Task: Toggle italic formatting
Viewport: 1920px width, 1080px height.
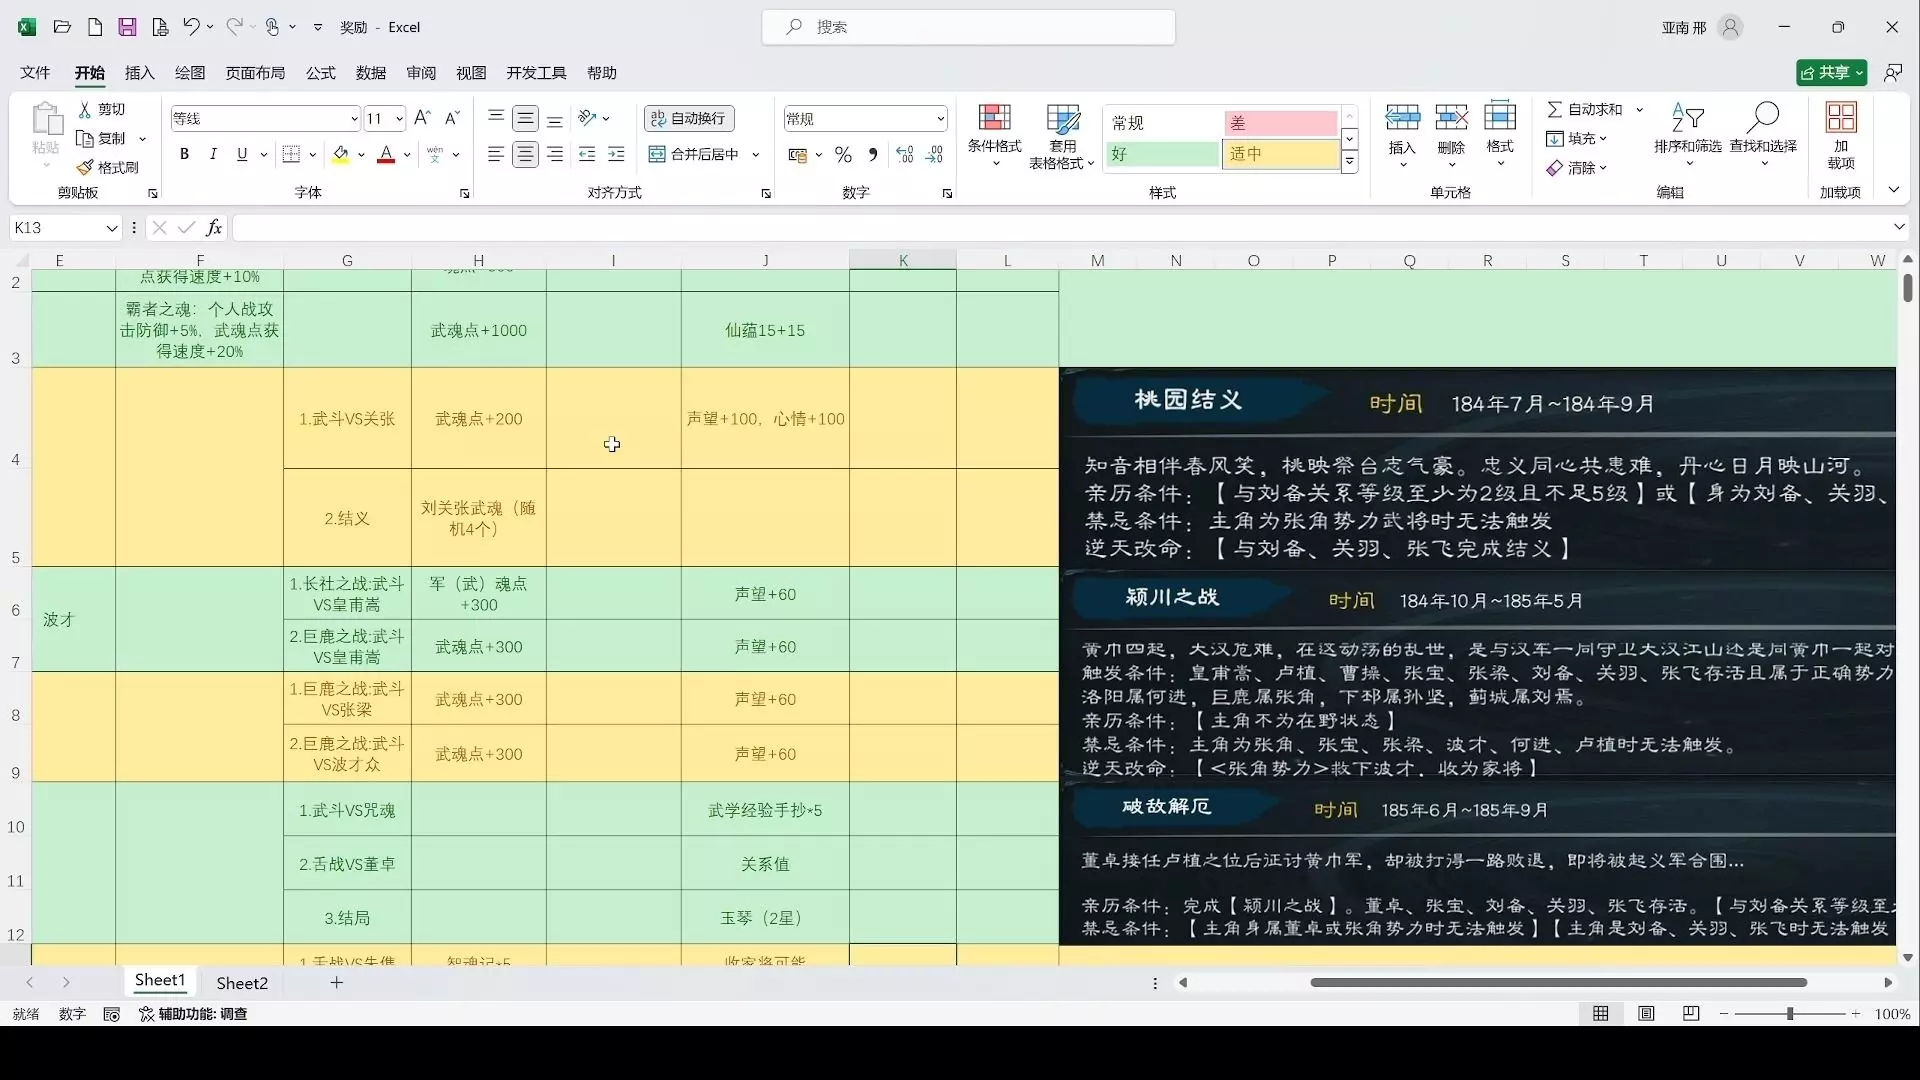Action: pos(213,154)
